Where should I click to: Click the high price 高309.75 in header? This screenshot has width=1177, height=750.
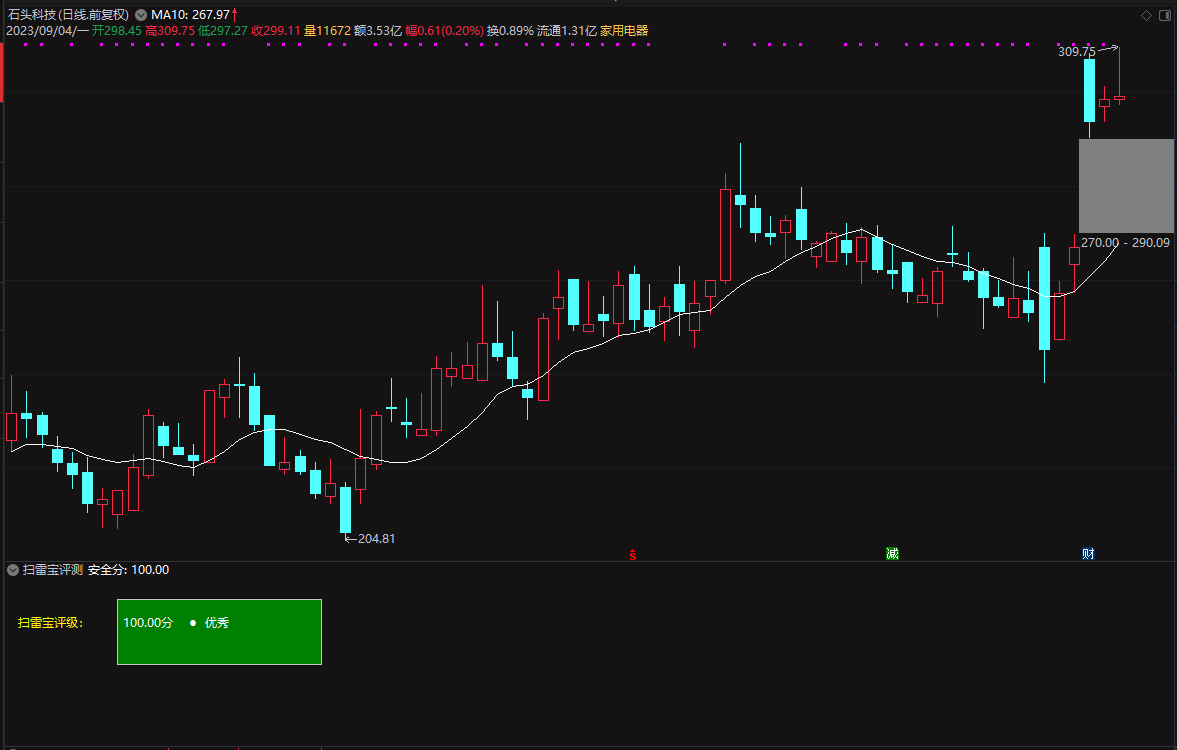[170, 31]
